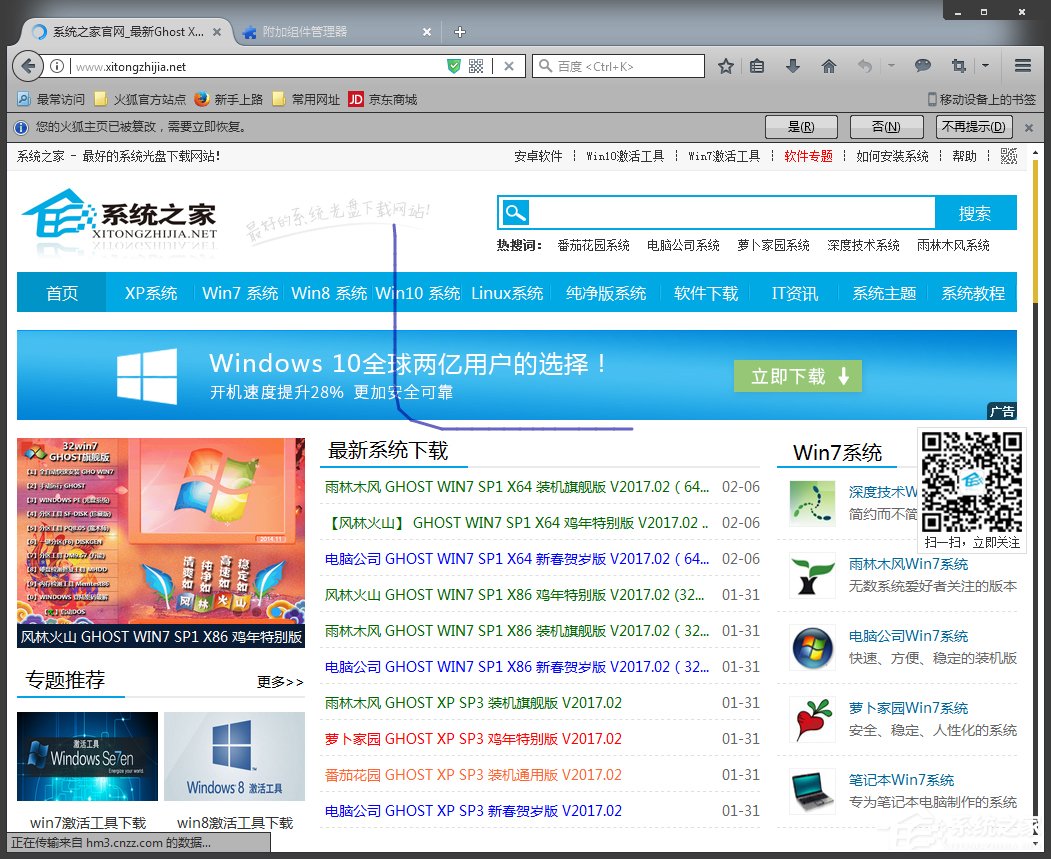
Task: Click inside the www.xitongzhijia.net address bar
Action: 250,65
